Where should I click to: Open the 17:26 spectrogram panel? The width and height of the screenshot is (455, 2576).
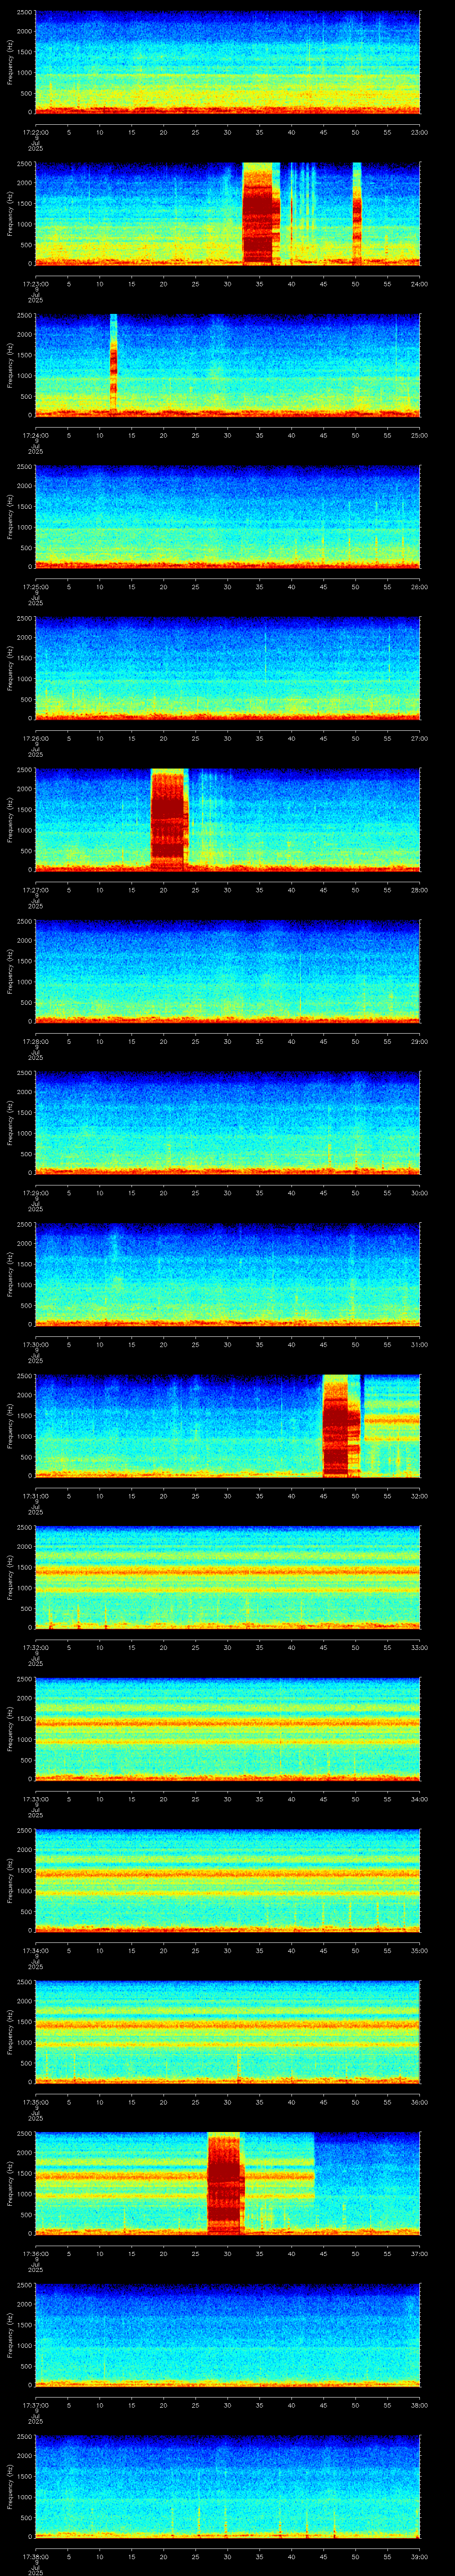coord(227,669)
